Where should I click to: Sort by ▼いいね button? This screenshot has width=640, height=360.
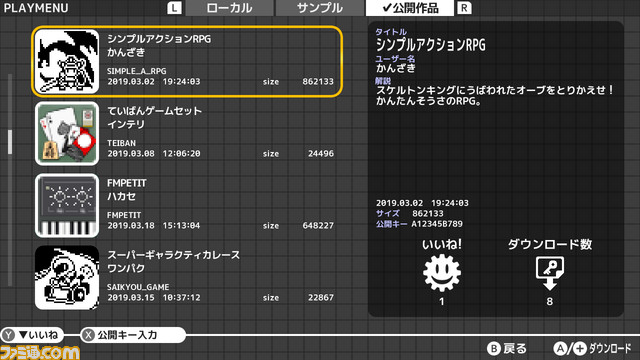click(39, 335)
